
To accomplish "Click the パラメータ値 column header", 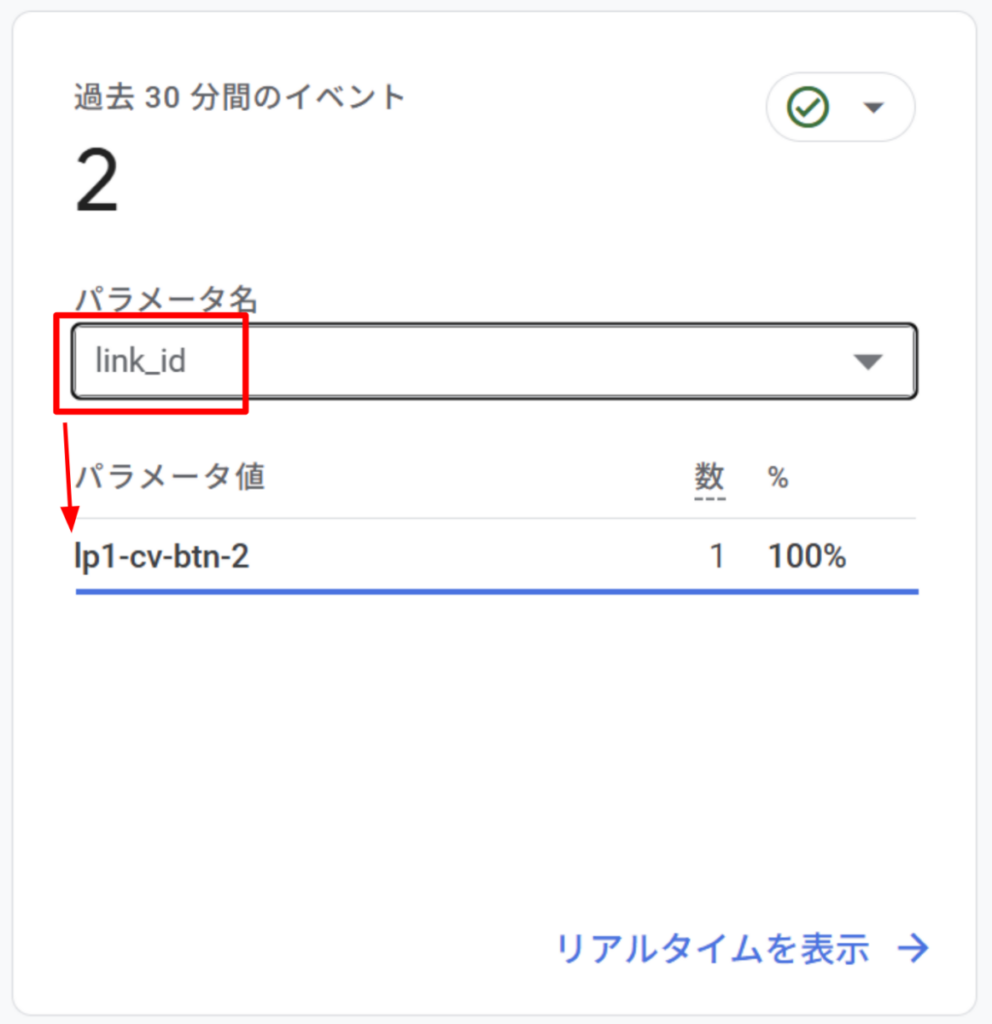I will coord(171,477).
